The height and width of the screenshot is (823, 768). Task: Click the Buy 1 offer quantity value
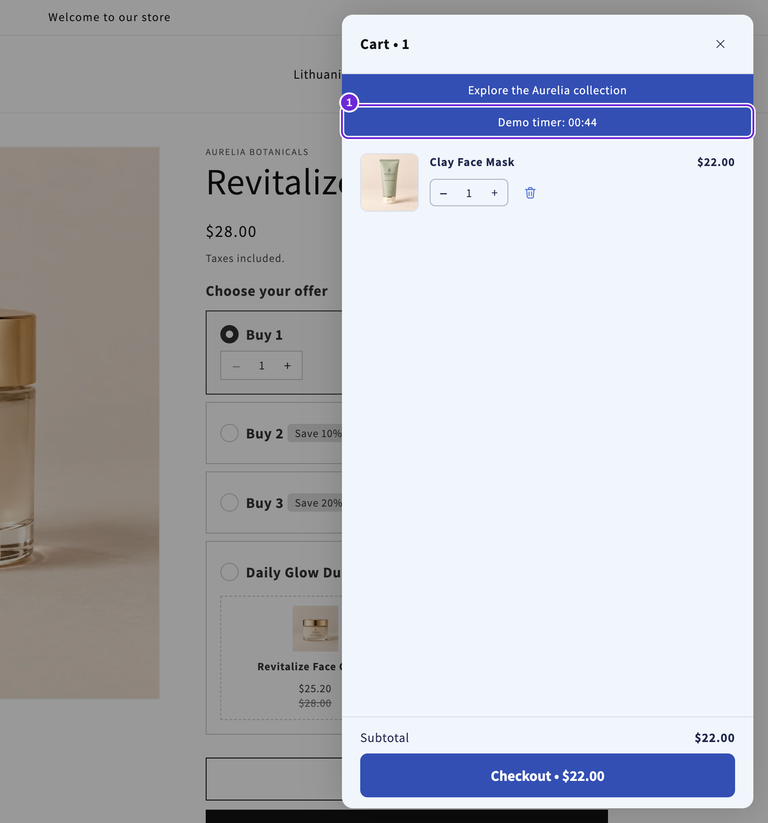tap(261, 366)
